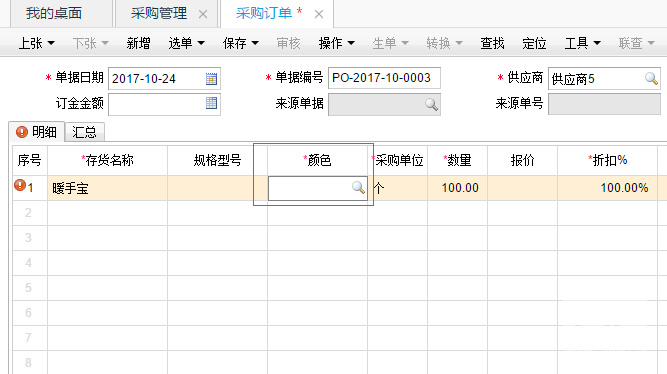
Task: Click the error icon on row 1
Action: tap(20, 185)
